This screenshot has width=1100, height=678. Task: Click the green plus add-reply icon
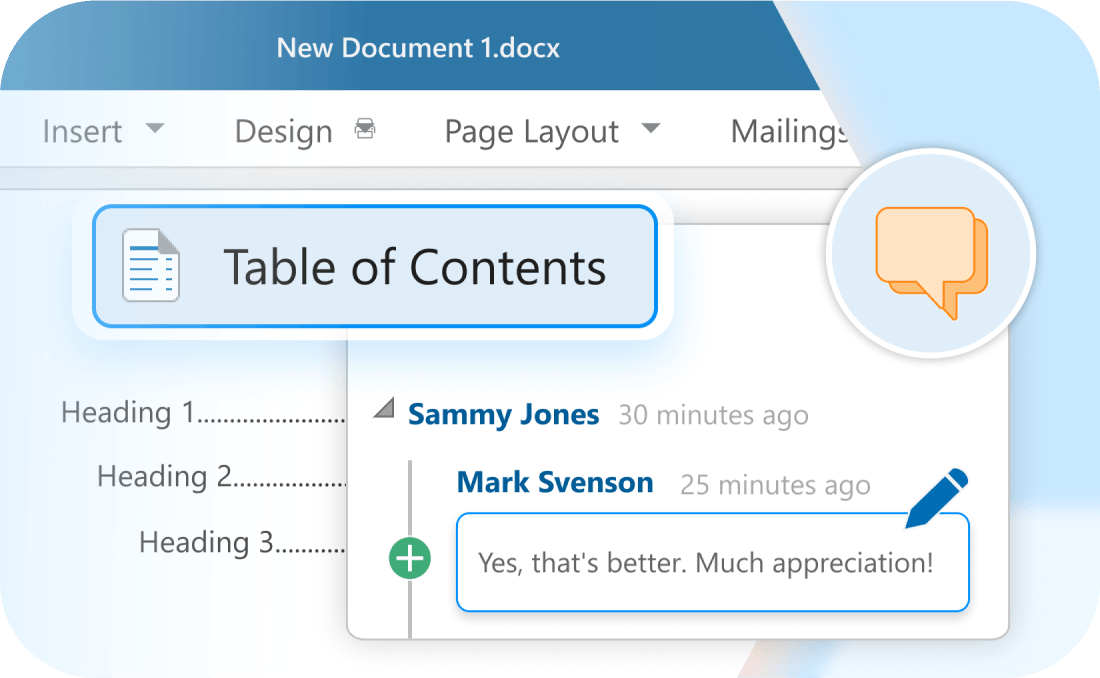(410, 559)
